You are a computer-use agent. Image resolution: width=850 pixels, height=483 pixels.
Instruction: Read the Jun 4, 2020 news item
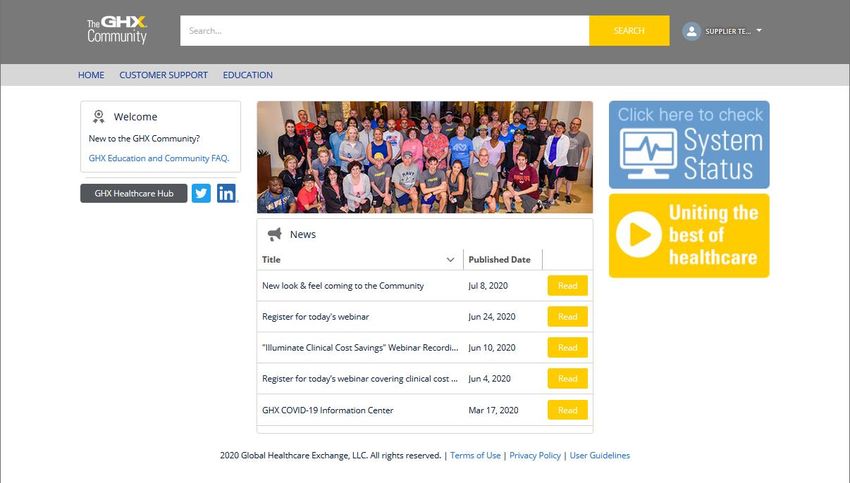pyautogui.click(x=568, y=378)
